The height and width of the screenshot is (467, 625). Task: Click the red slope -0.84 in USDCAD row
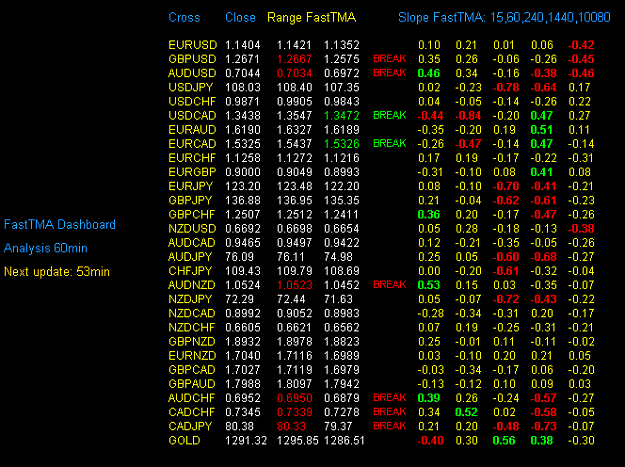(468, 116)
